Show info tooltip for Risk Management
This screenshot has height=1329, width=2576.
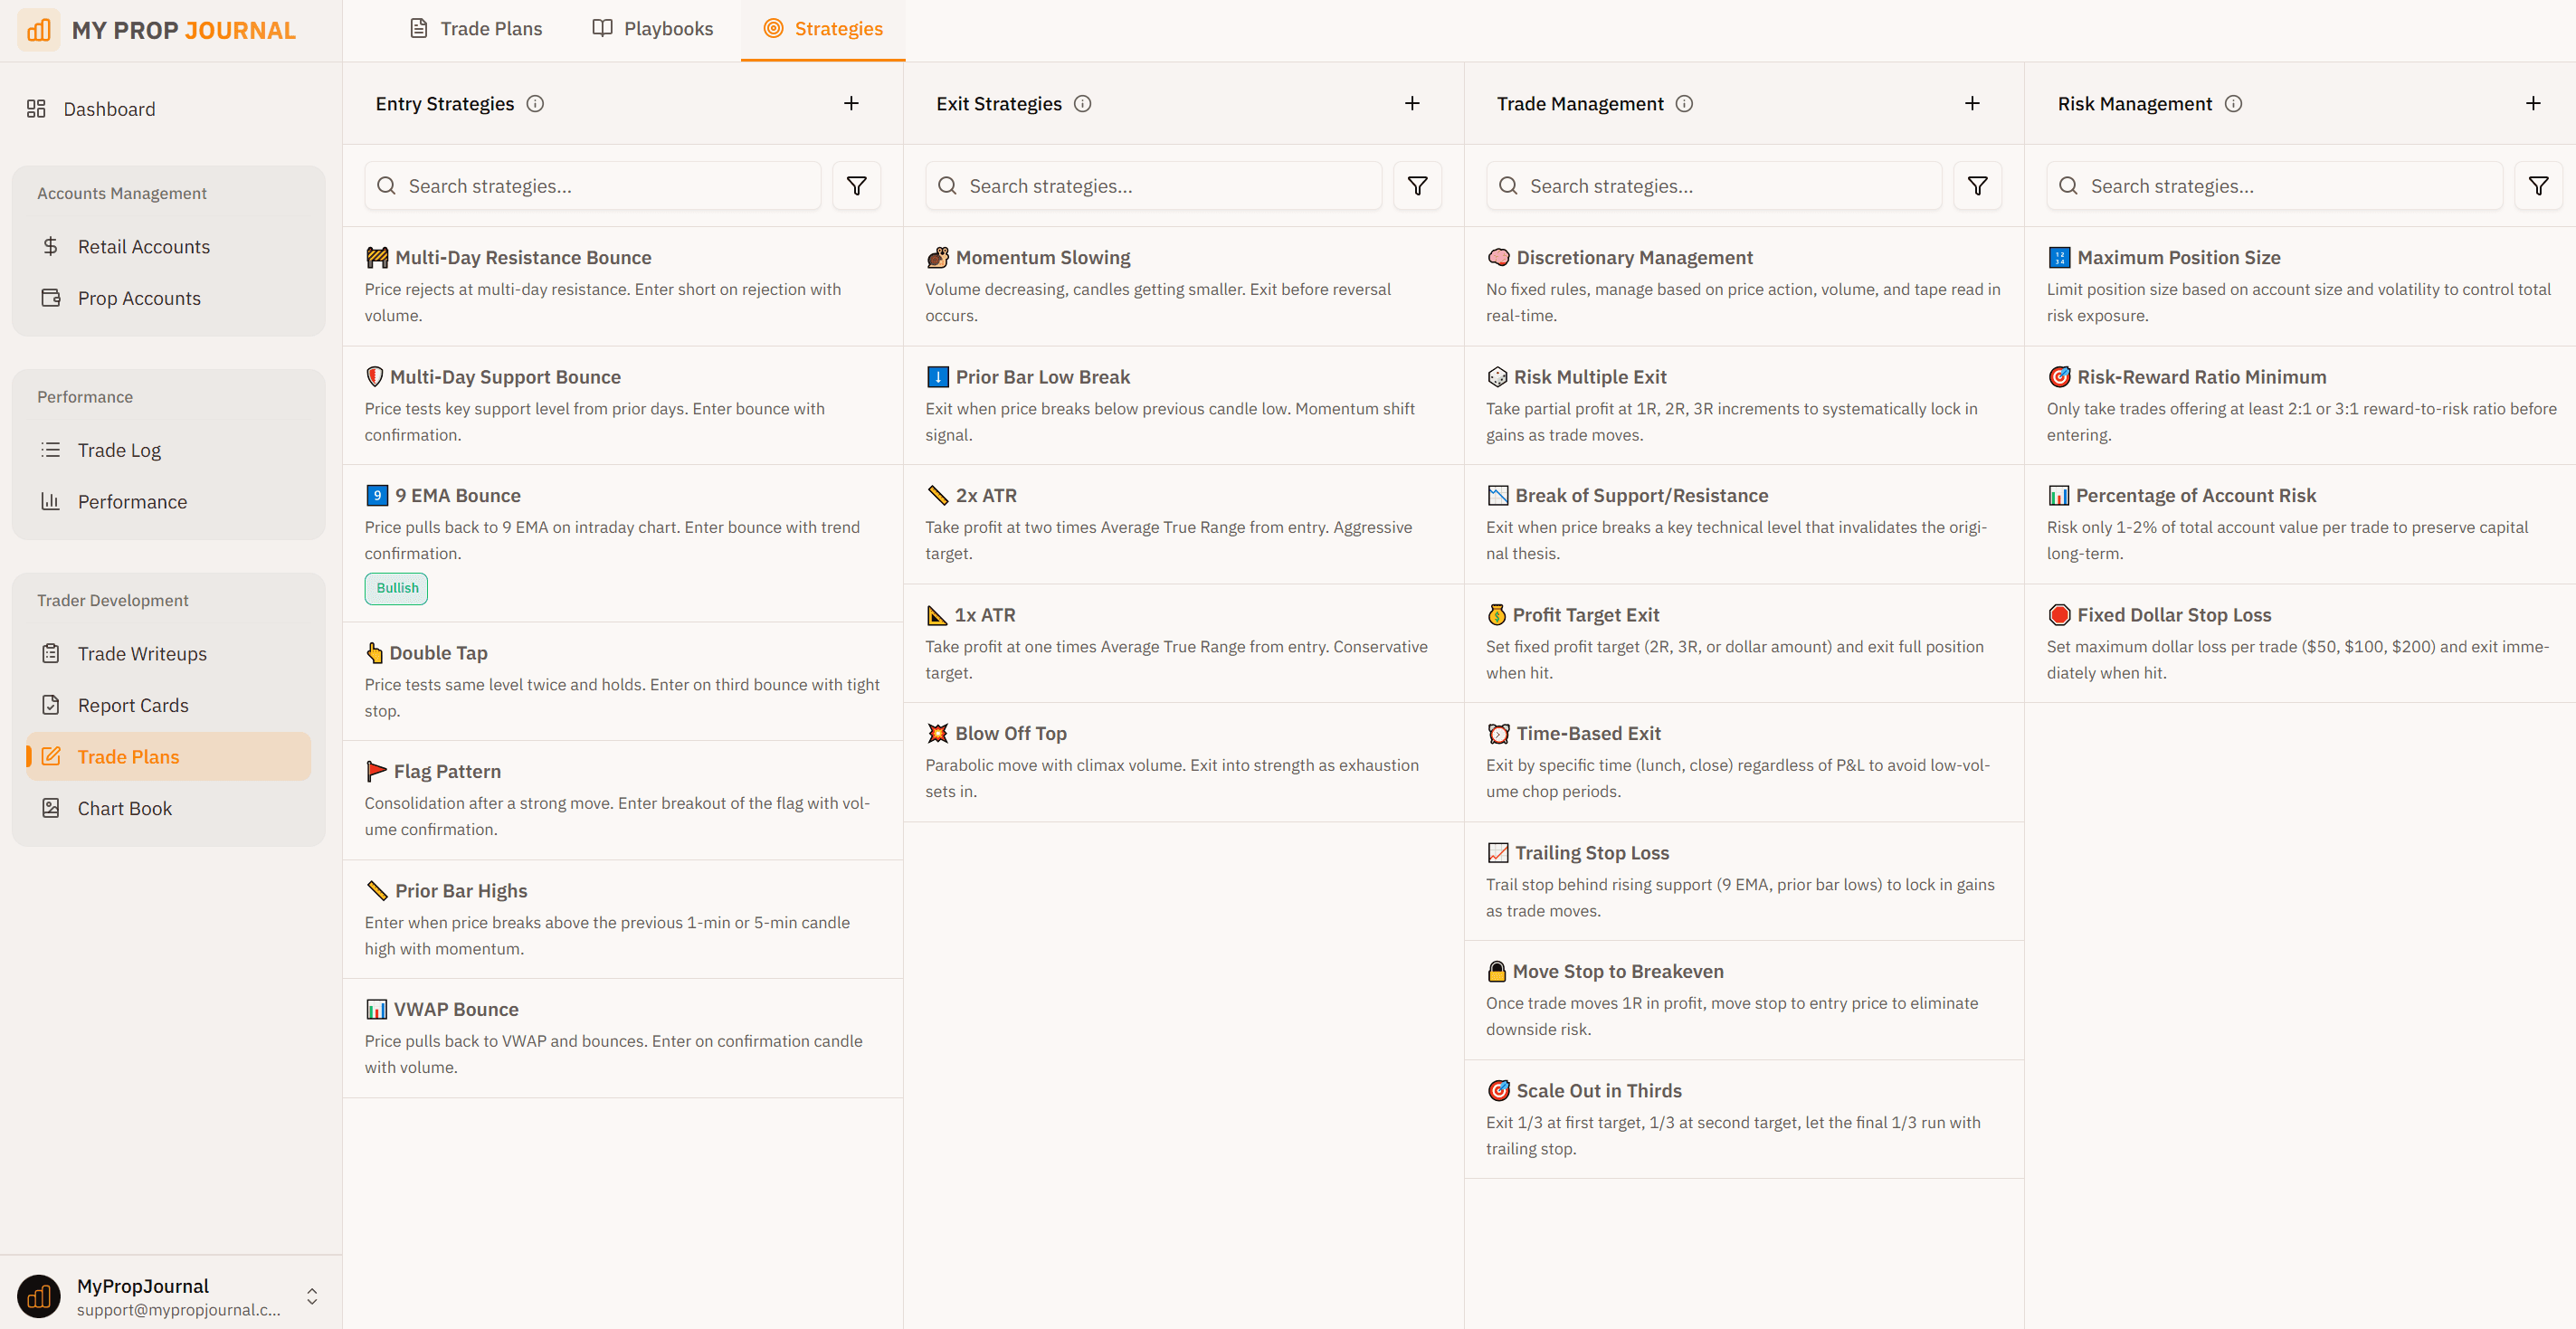(x=2234, y=104)
